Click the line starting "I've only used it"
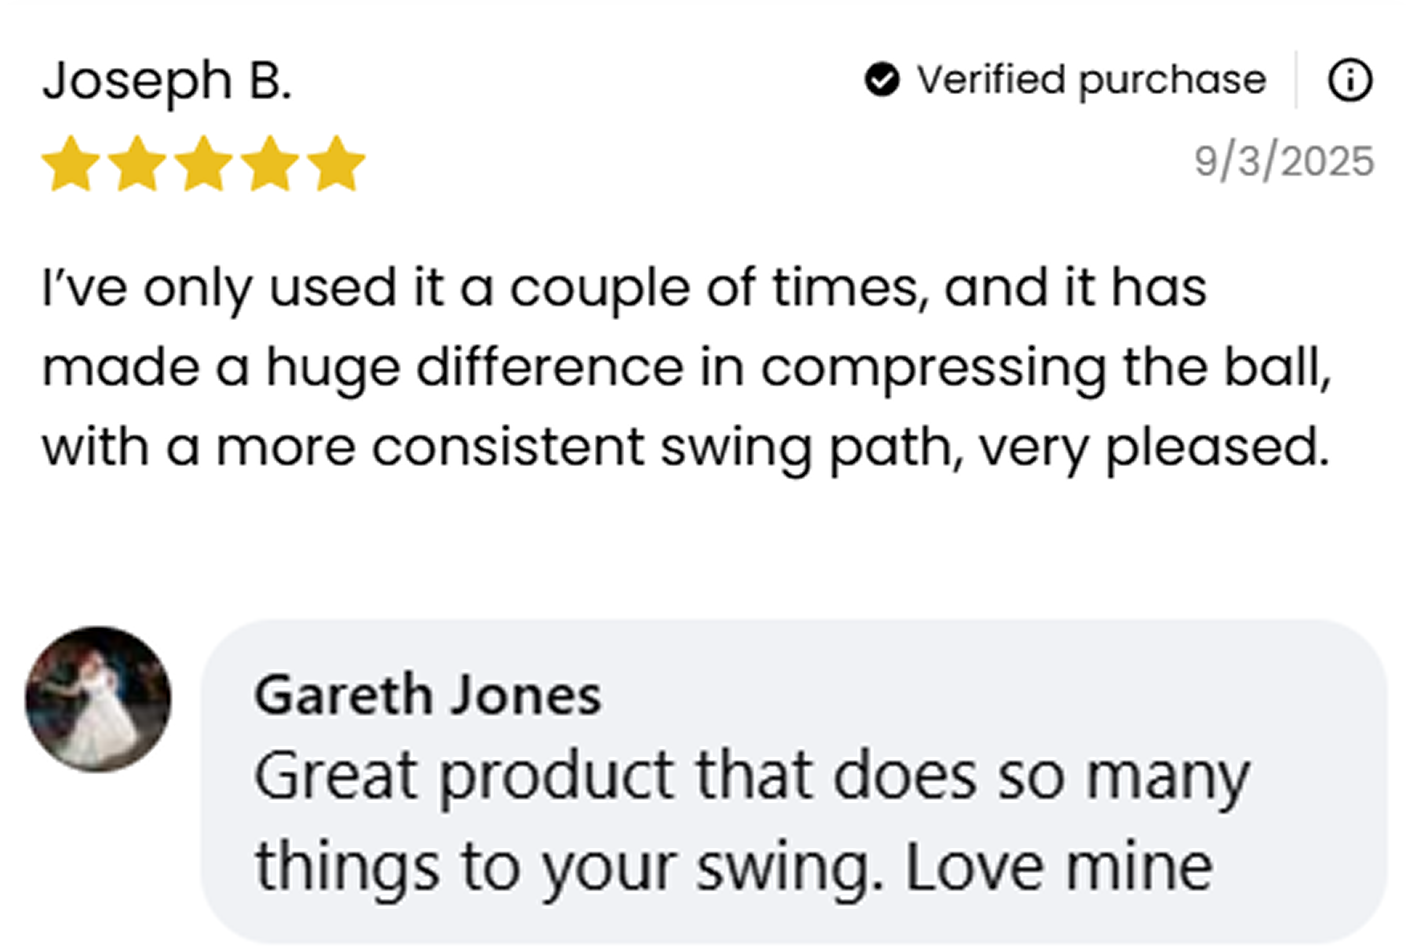 tap(624, 288)
